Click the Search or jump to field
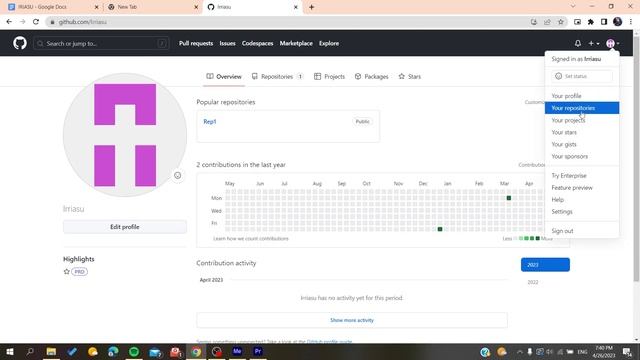The width and height of the screenshot is (640, 360). [101, 43]
